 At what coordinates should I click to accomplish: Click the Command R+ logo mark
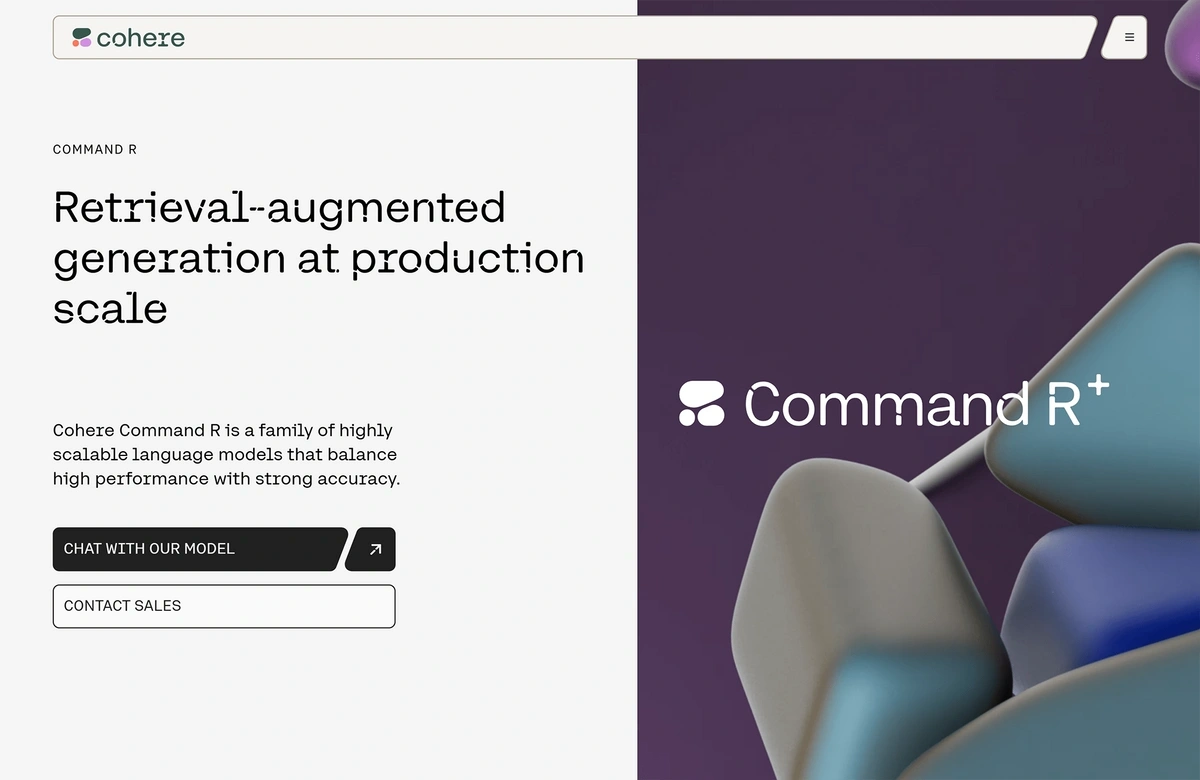pyautogui.click(x=702, y=403)
